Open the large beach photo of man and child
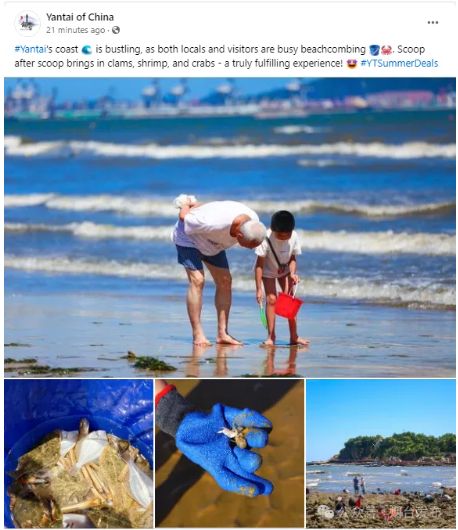Viewport: 458px width, 530px height. (230, 227)
